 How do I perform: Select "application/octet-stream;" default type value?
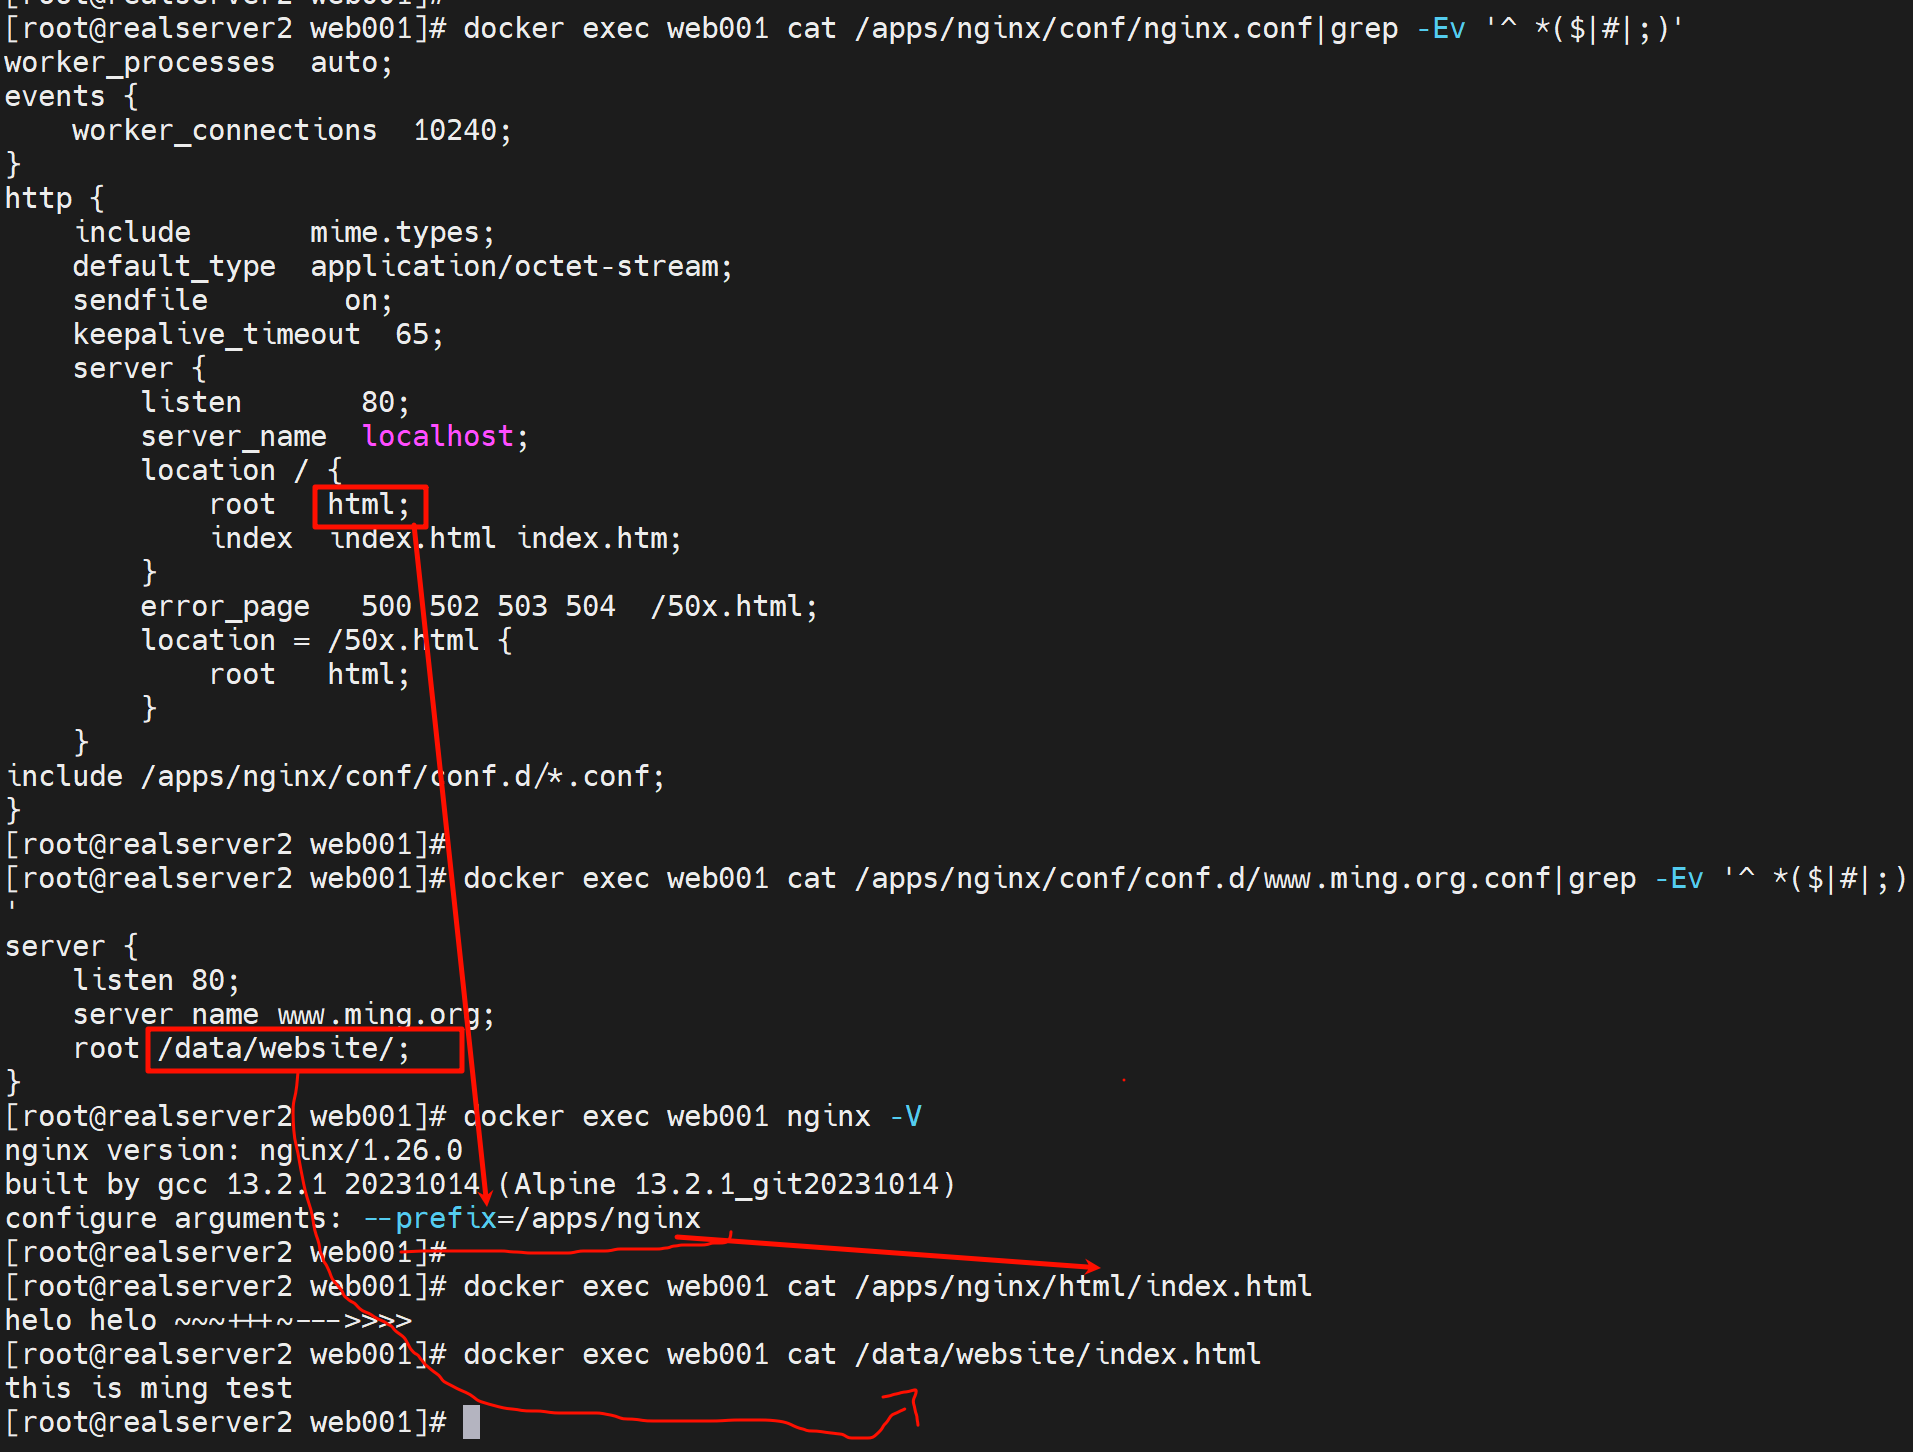click(x=521, y=267)
